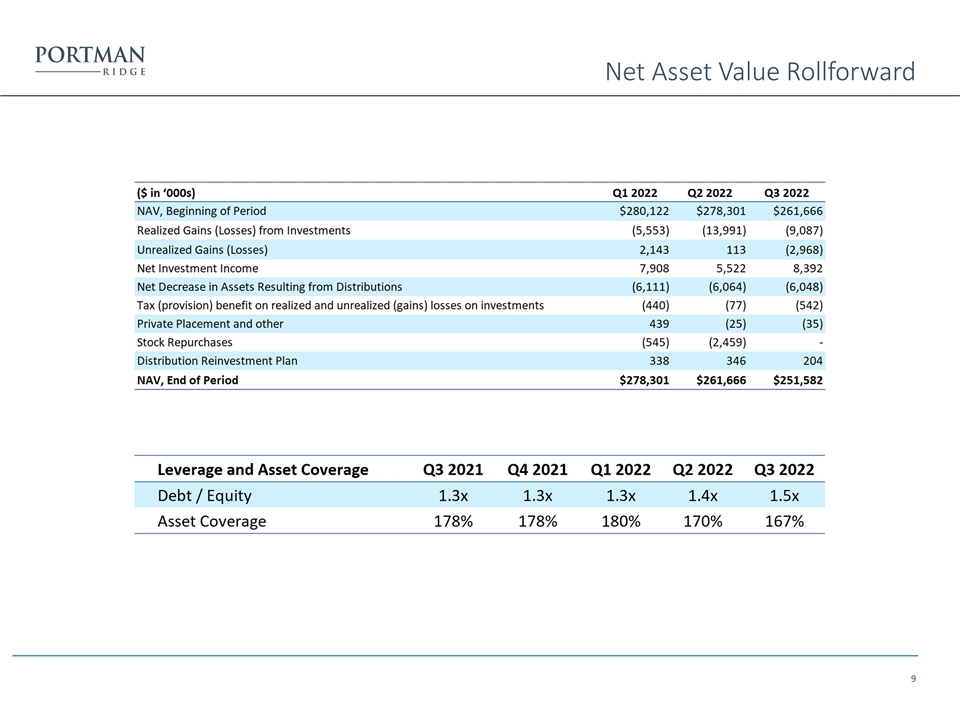This screenshot has width=960, height=720.
Task: Select the Stock Repurchases row label
Action: tap(184, 342)
